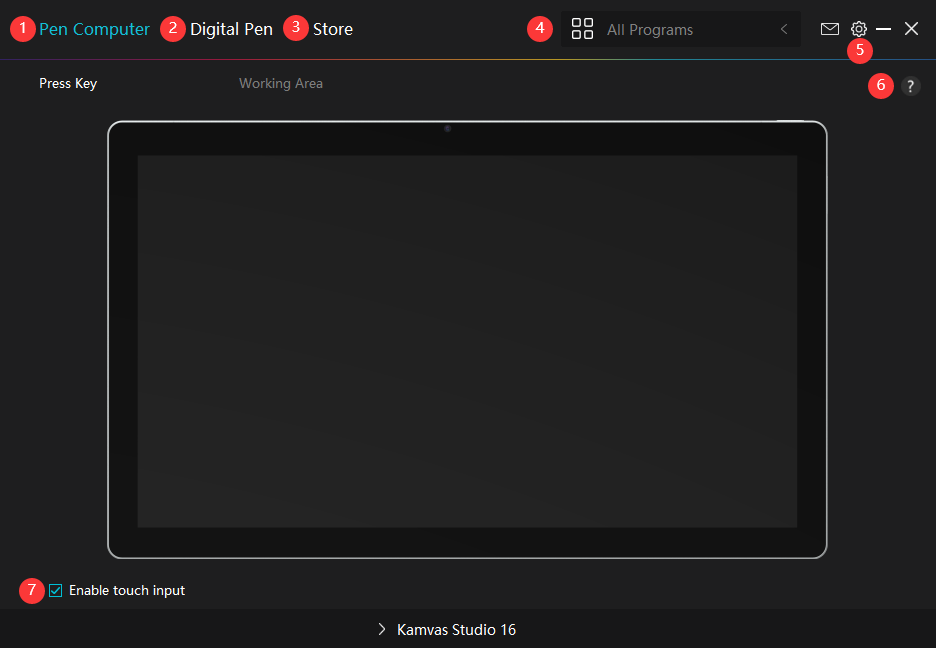
Task: Select the Press Key sub-tab
Action: (x=68, y=84)
